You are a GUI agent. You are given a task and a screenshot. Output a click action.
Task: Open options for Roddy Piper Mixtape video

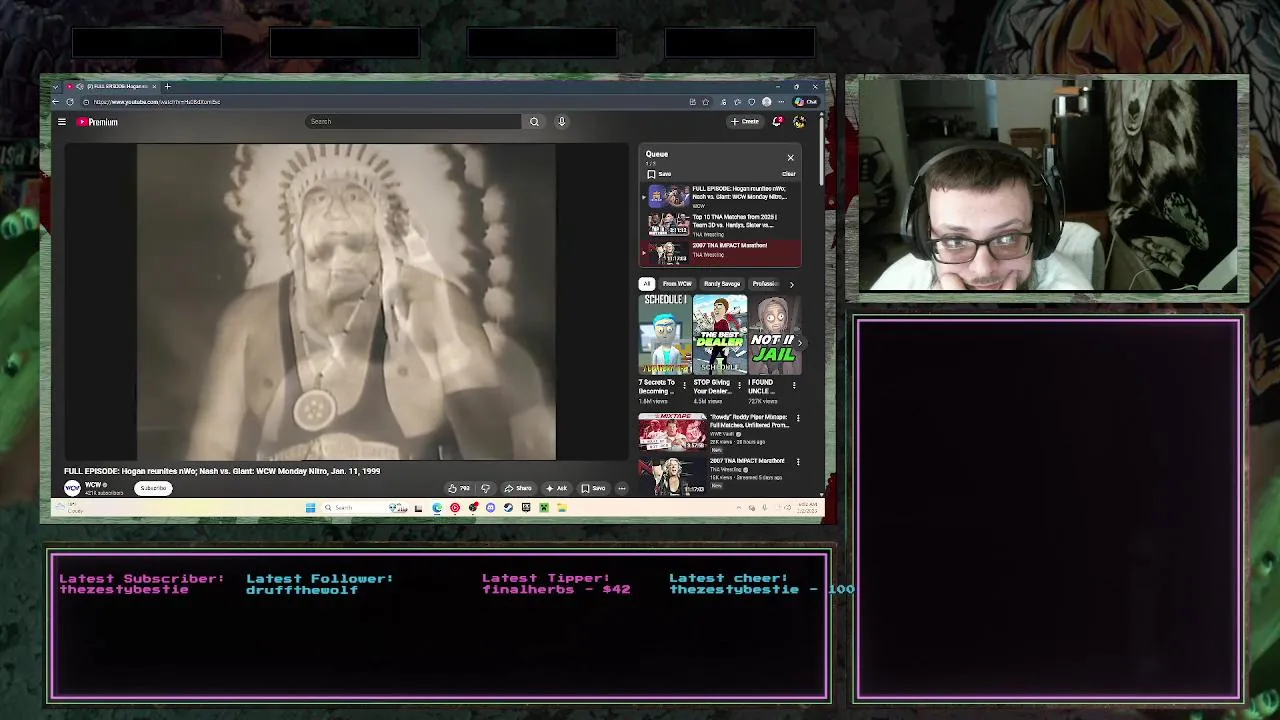[x=798, y=417]
